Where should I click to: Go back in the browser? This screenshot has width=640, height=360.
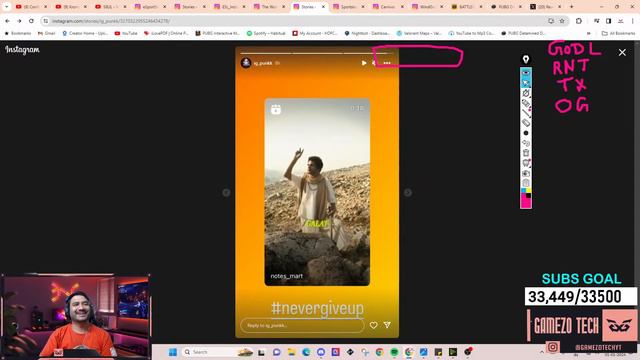point(7,21)
